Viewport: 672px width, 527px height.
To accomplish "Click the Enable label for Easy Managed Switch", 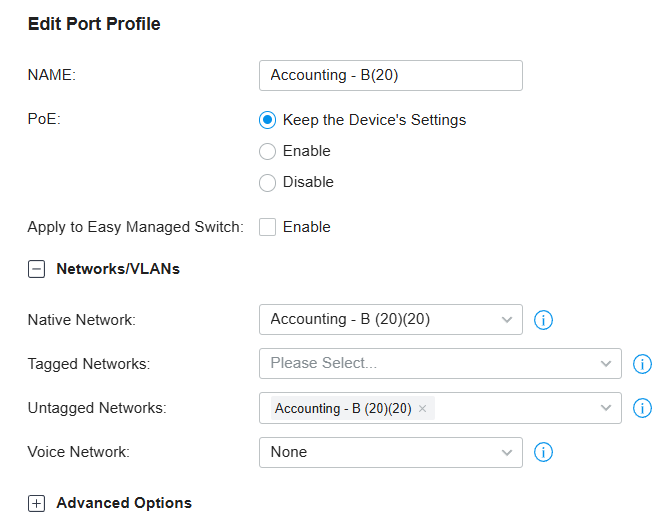I will (x=306, y=227).
